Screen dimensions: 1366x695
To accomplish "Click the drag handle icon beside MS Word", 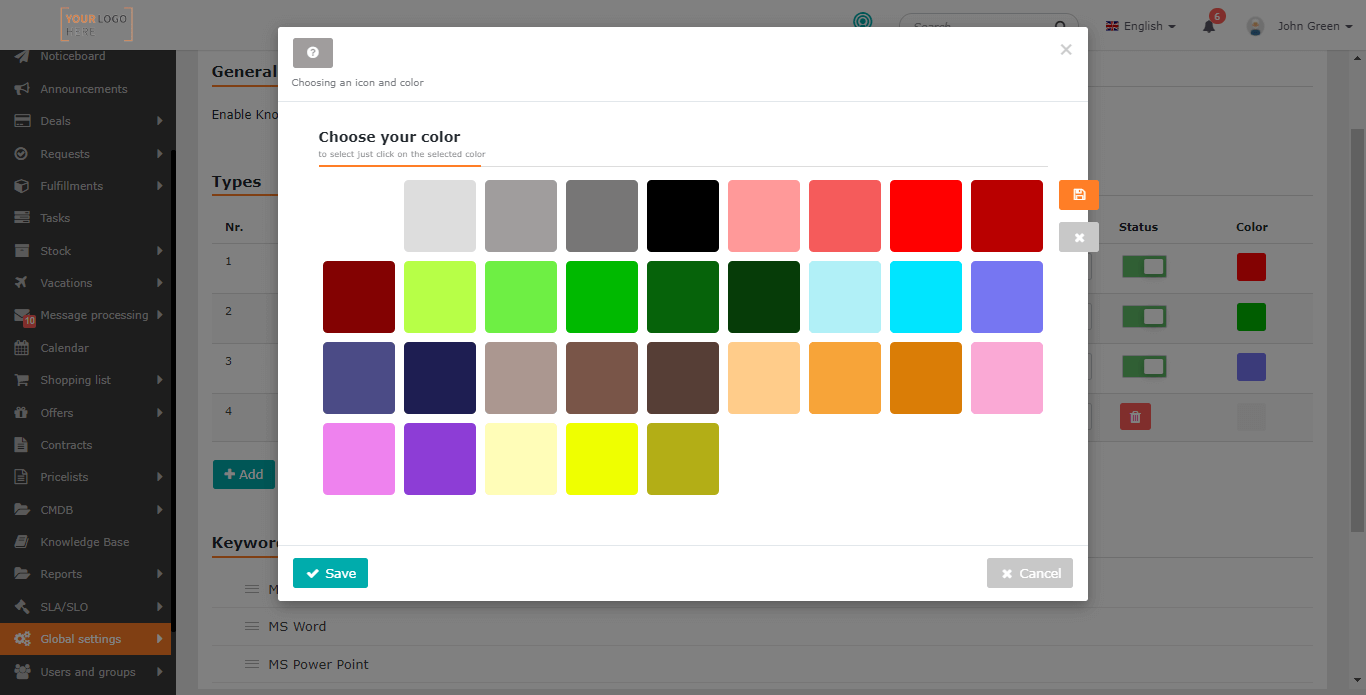I will click(x=252, y=626).
